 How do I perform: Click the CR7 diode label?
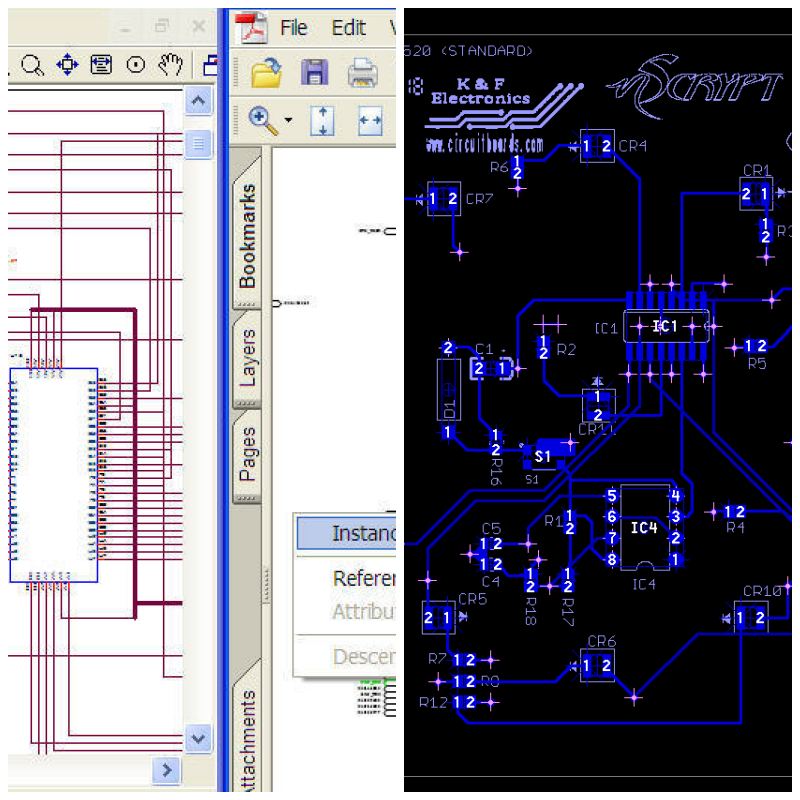tap(480, 198)
